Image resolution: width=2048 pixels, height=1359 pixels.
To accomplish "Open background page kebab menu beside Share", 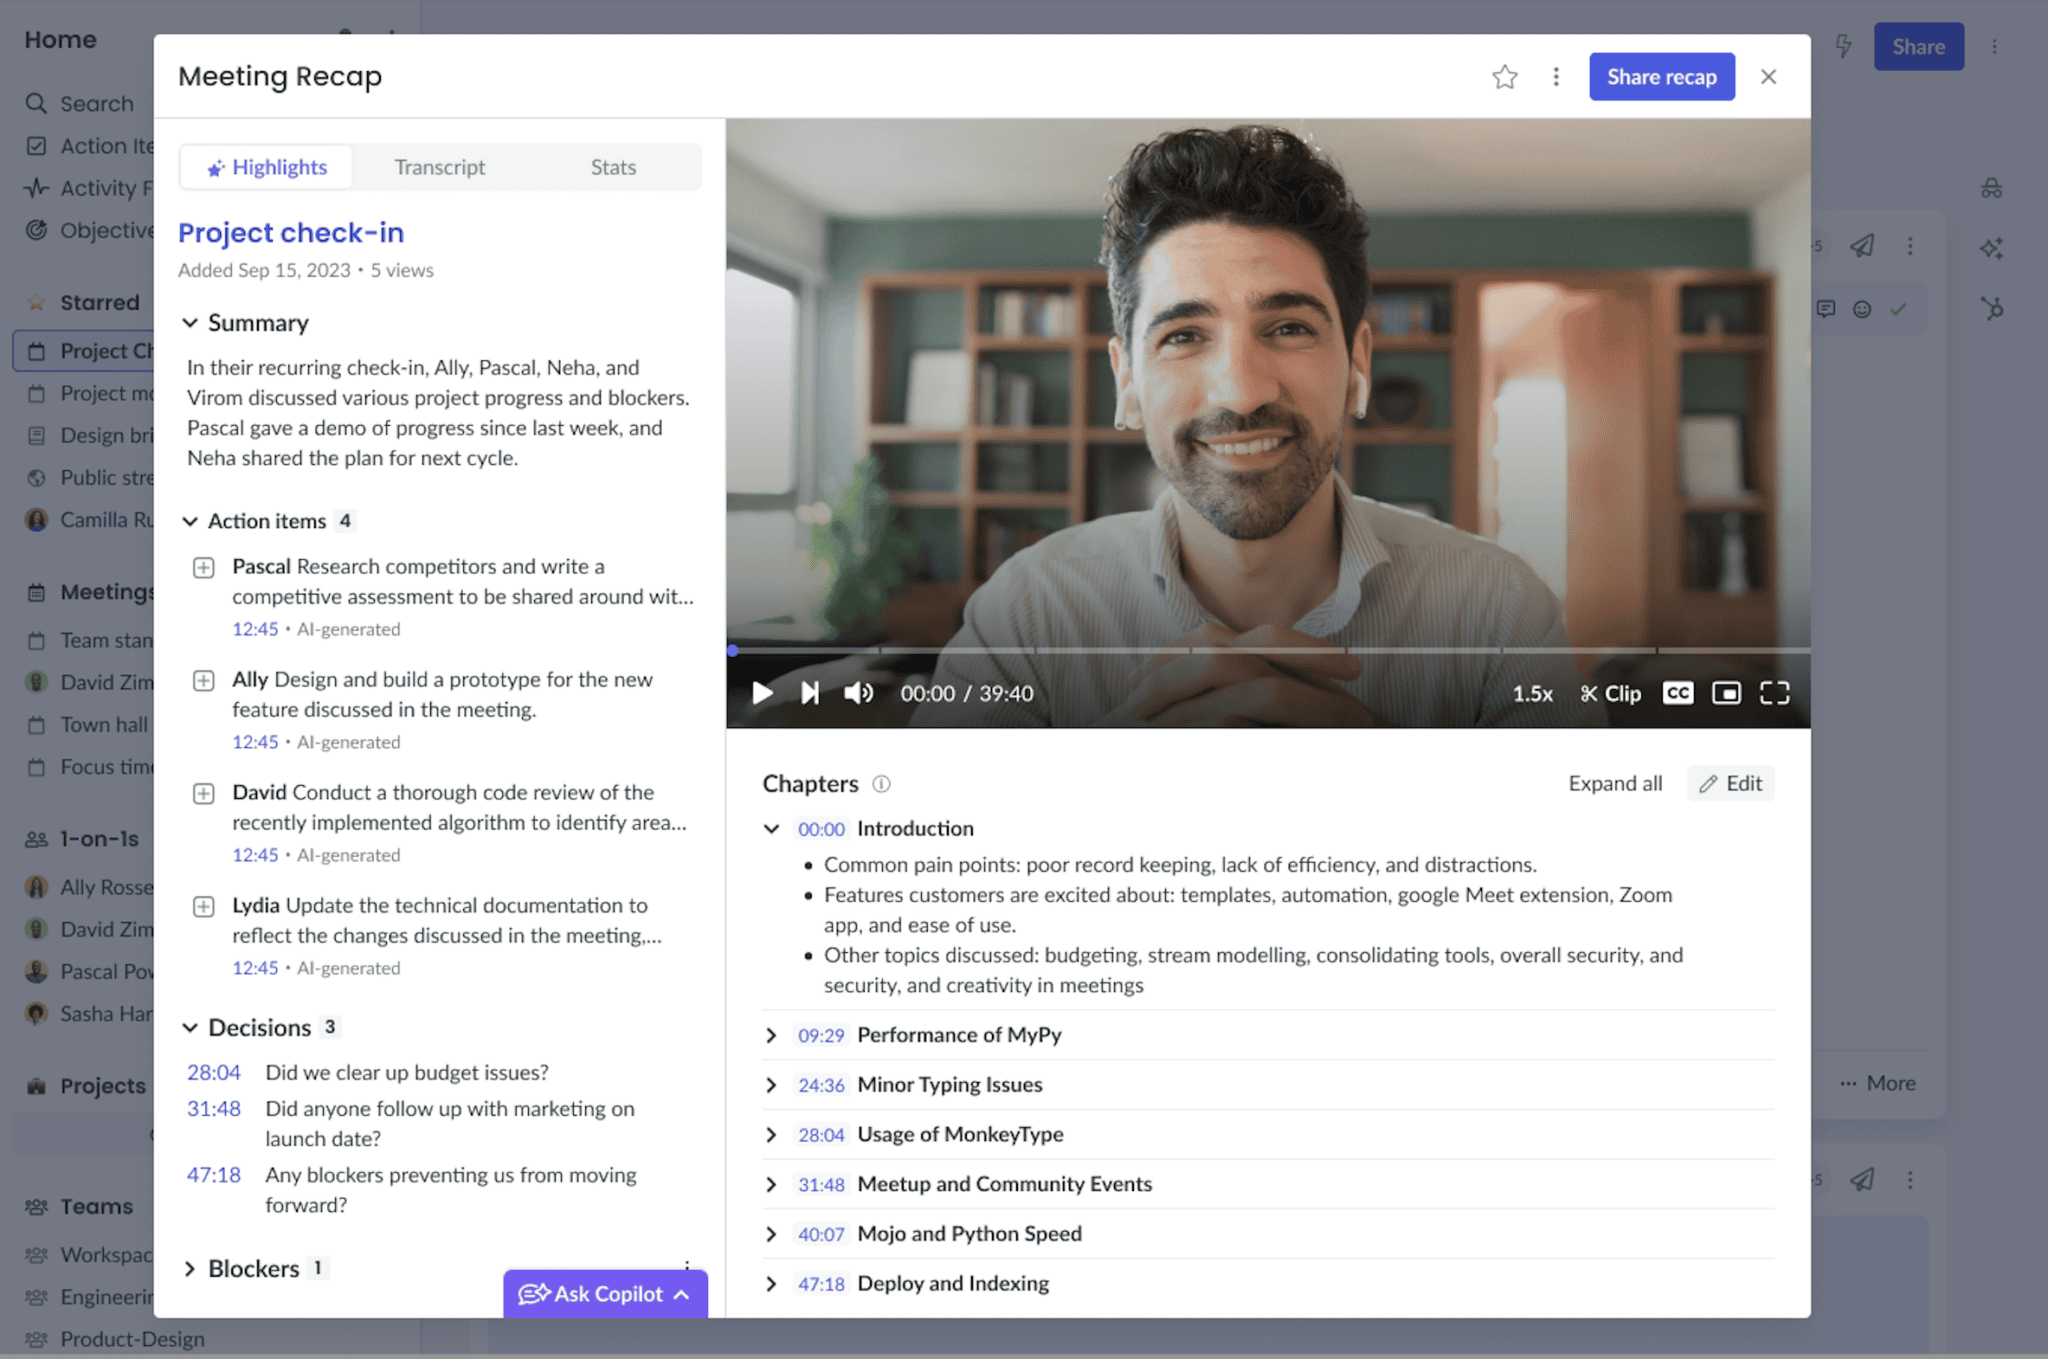I will pyautogui.click(x=1994, y=47).
